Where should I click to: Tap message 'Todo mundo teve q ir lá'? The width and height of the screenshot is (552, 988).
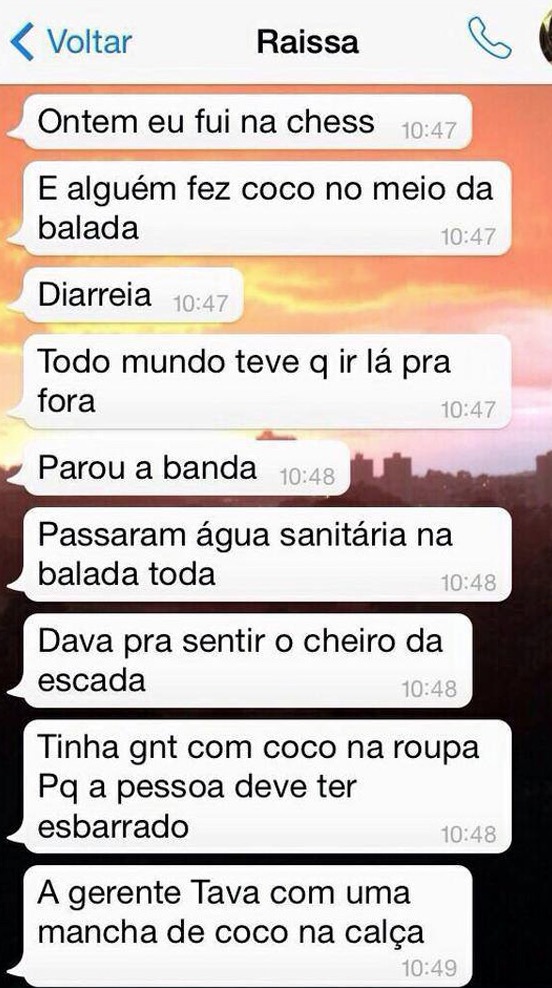259,381
